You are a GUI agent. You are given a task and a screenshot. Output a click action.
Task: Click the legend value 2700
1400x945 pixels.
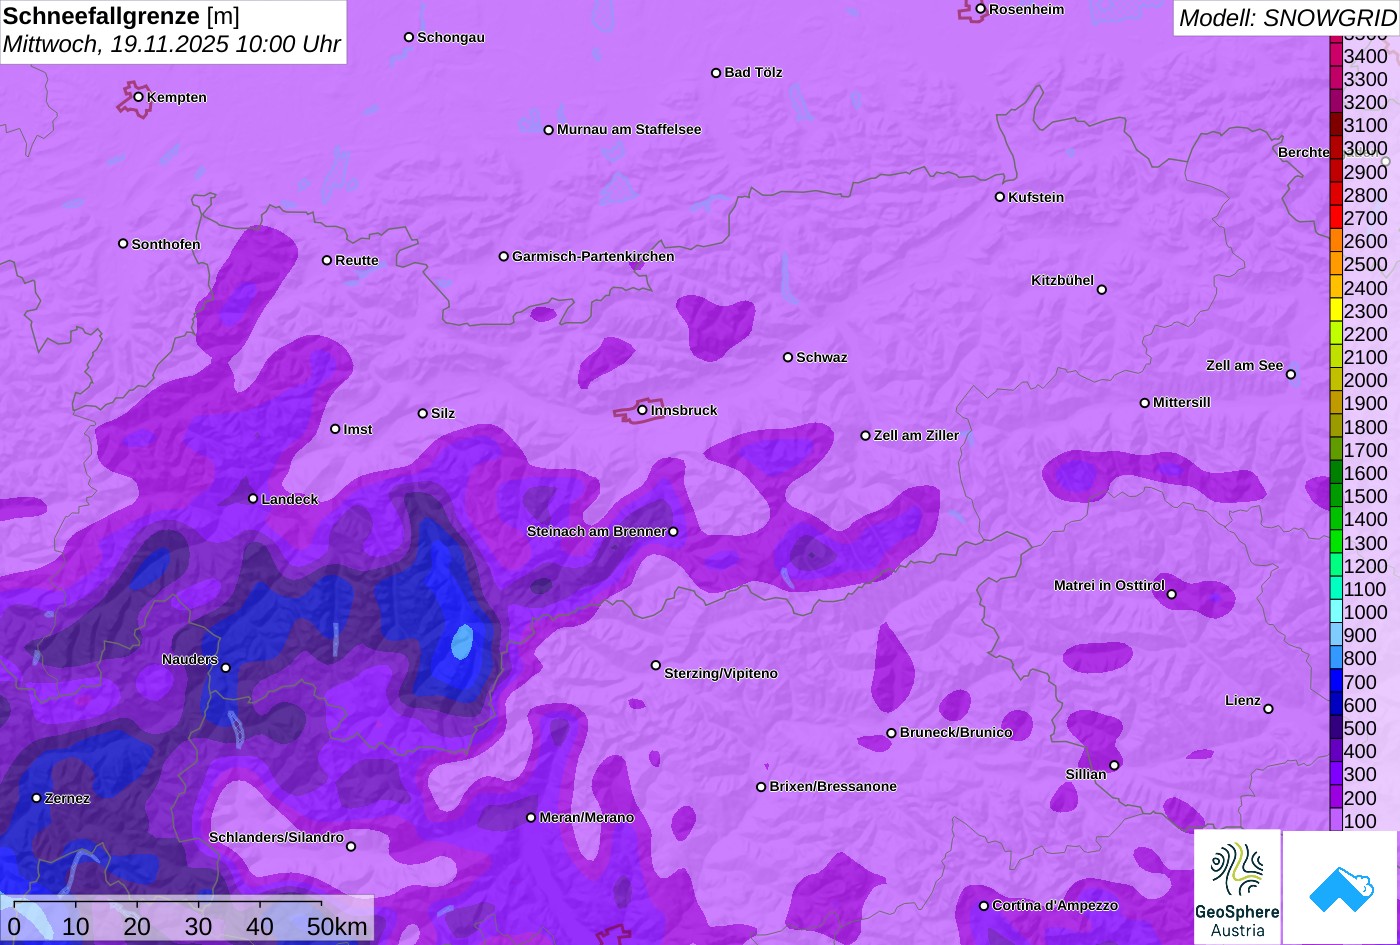1366,218
